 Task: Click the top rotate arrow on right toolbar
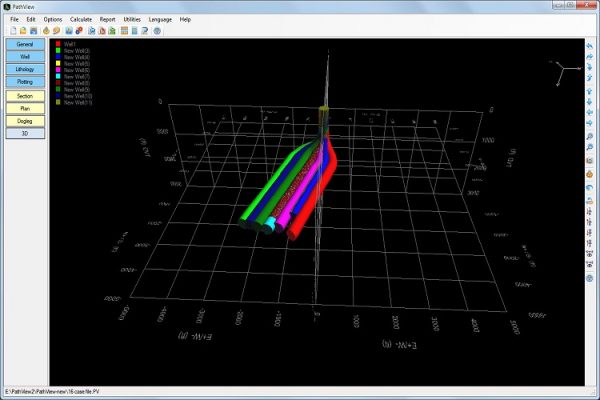point(590,46)
